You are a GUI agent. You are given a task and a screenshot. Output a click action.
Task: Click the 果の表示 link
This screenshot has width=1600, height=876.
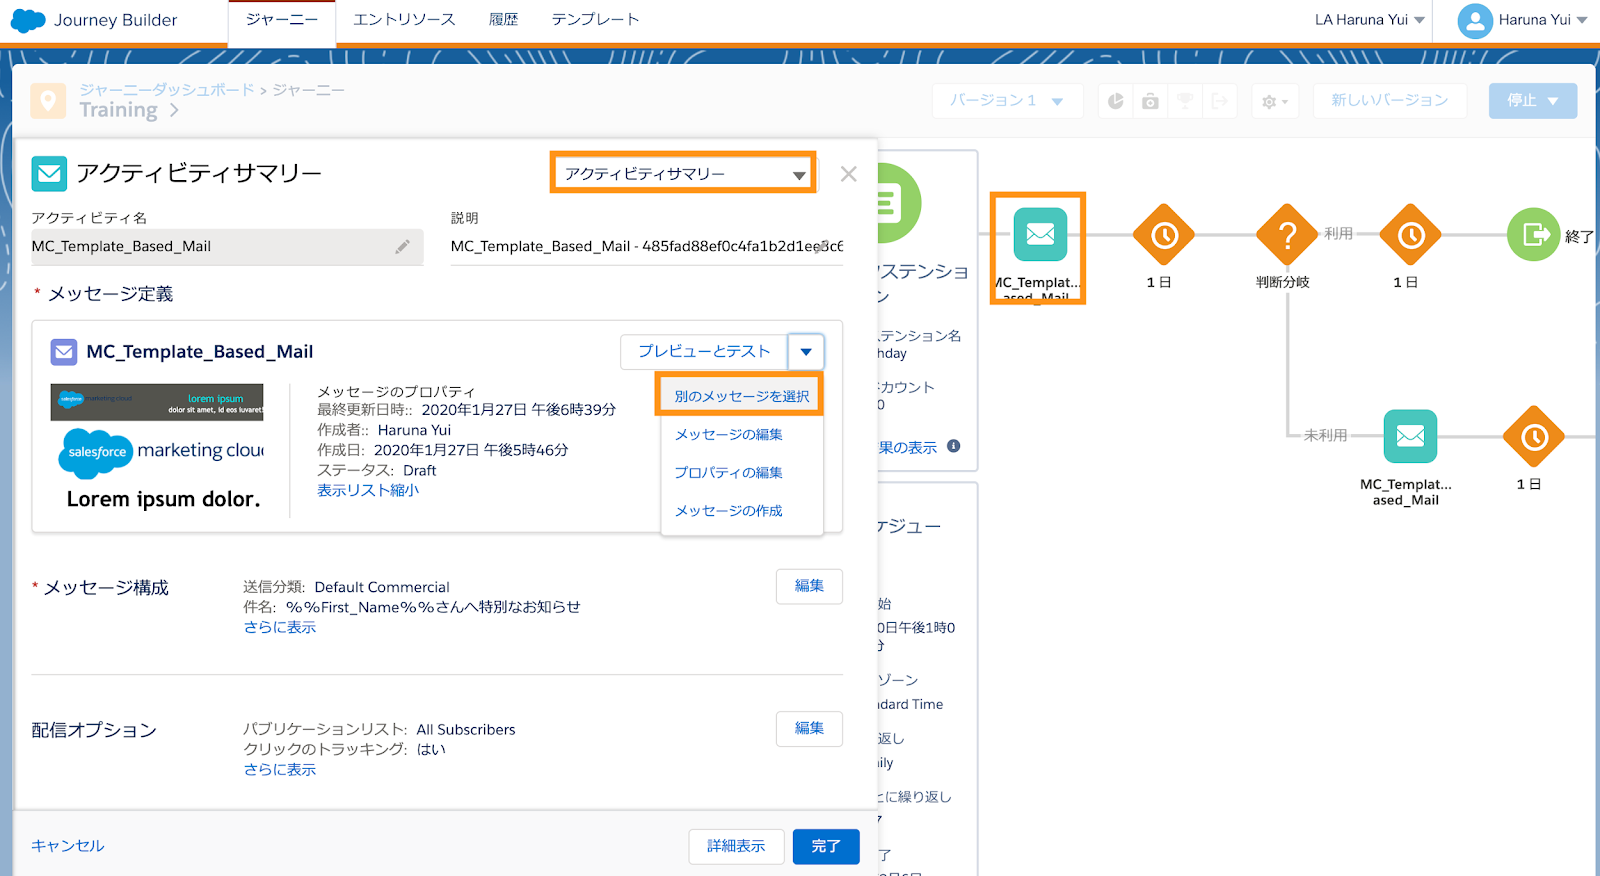pyautogui.click(x=908, y=447)
